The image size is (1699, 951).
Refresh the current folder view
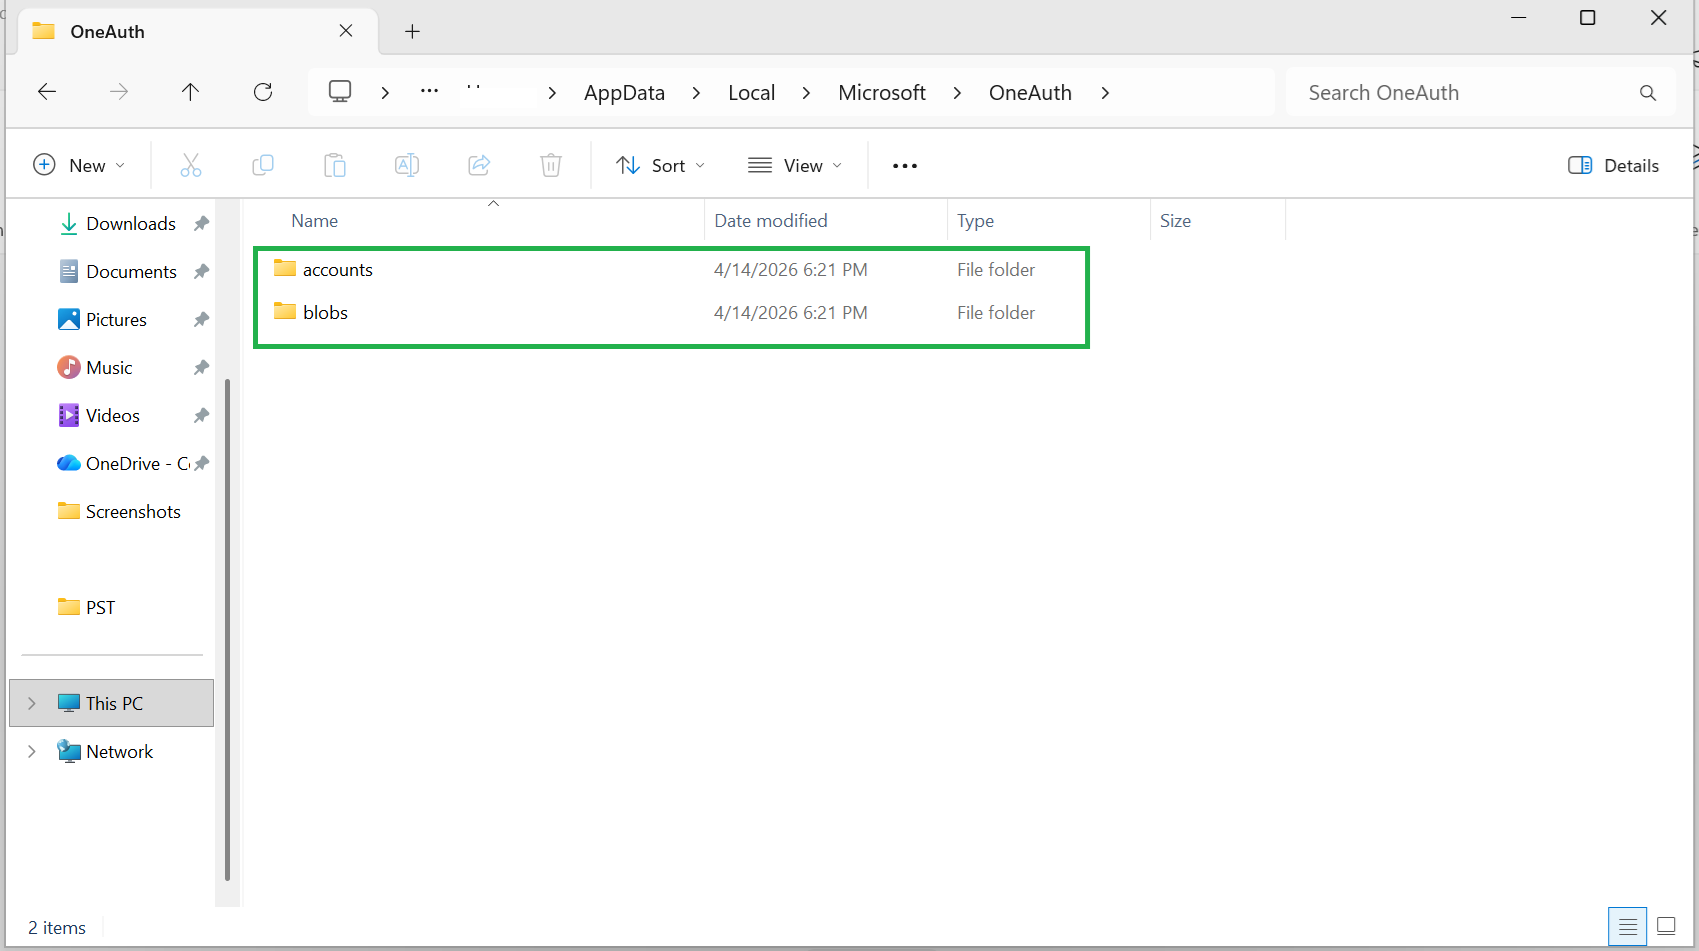coord(263,92)
